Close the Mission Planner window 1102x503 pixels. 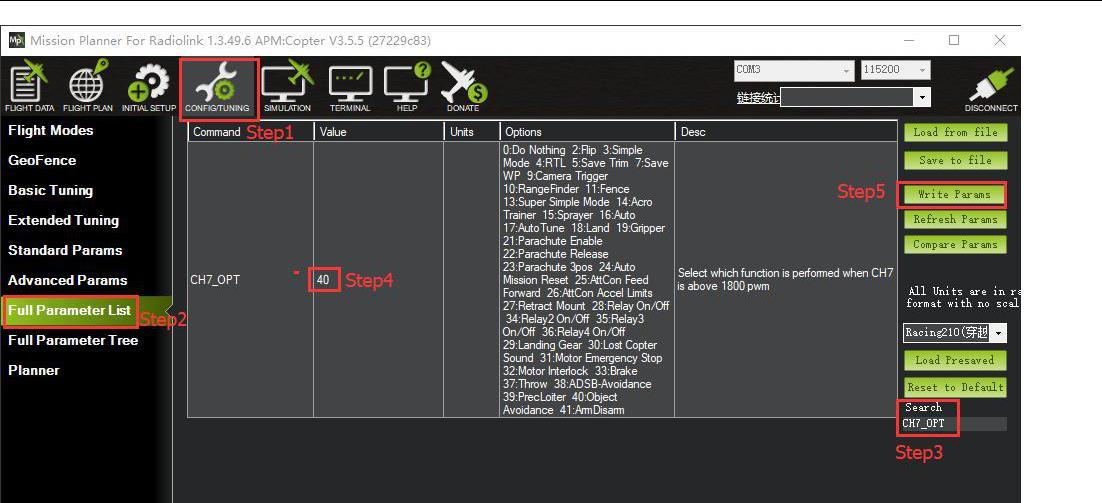point(999,41)
